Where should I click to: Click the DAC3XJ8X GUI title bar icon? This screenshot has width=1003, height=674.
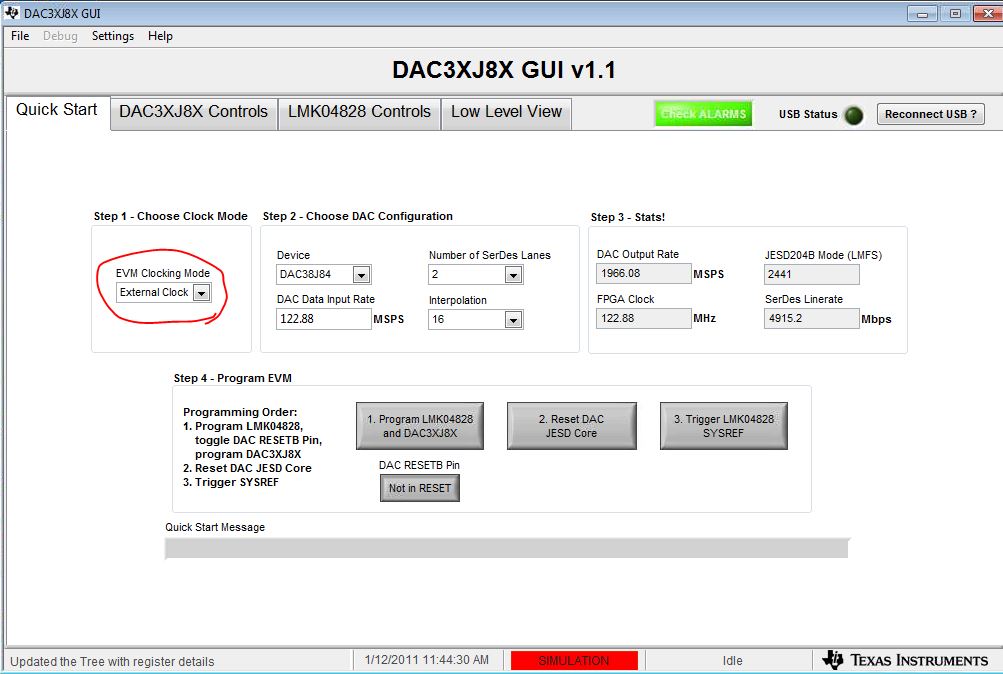pos(12,13)
